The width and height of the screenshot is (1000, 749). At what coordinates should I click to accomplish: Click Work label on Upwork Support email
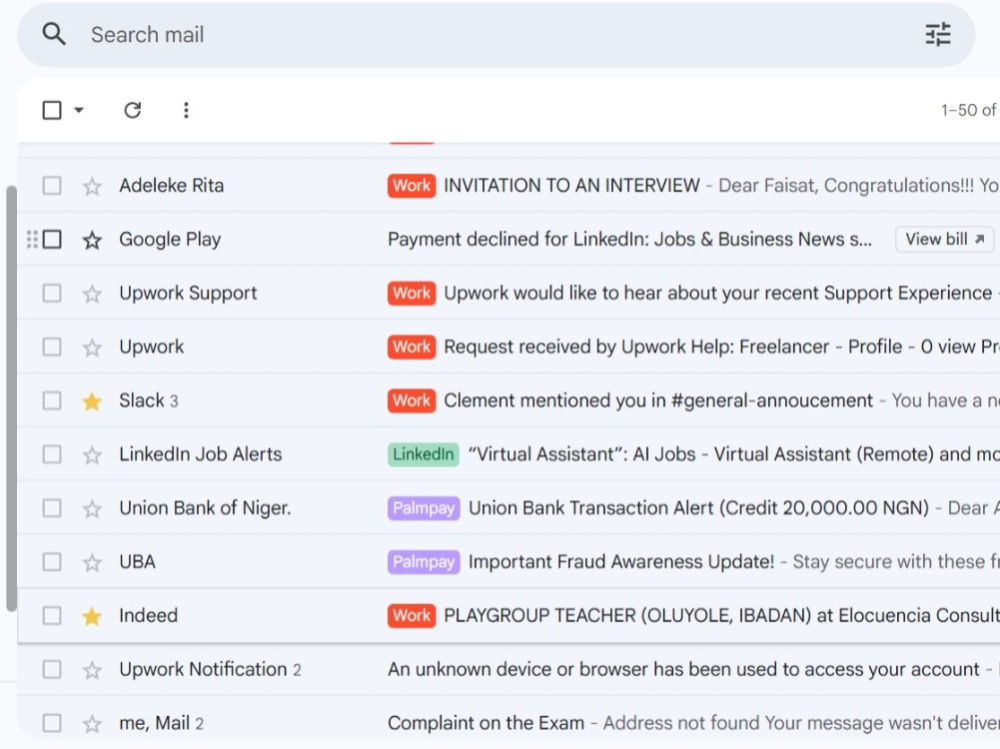[411, 293]
